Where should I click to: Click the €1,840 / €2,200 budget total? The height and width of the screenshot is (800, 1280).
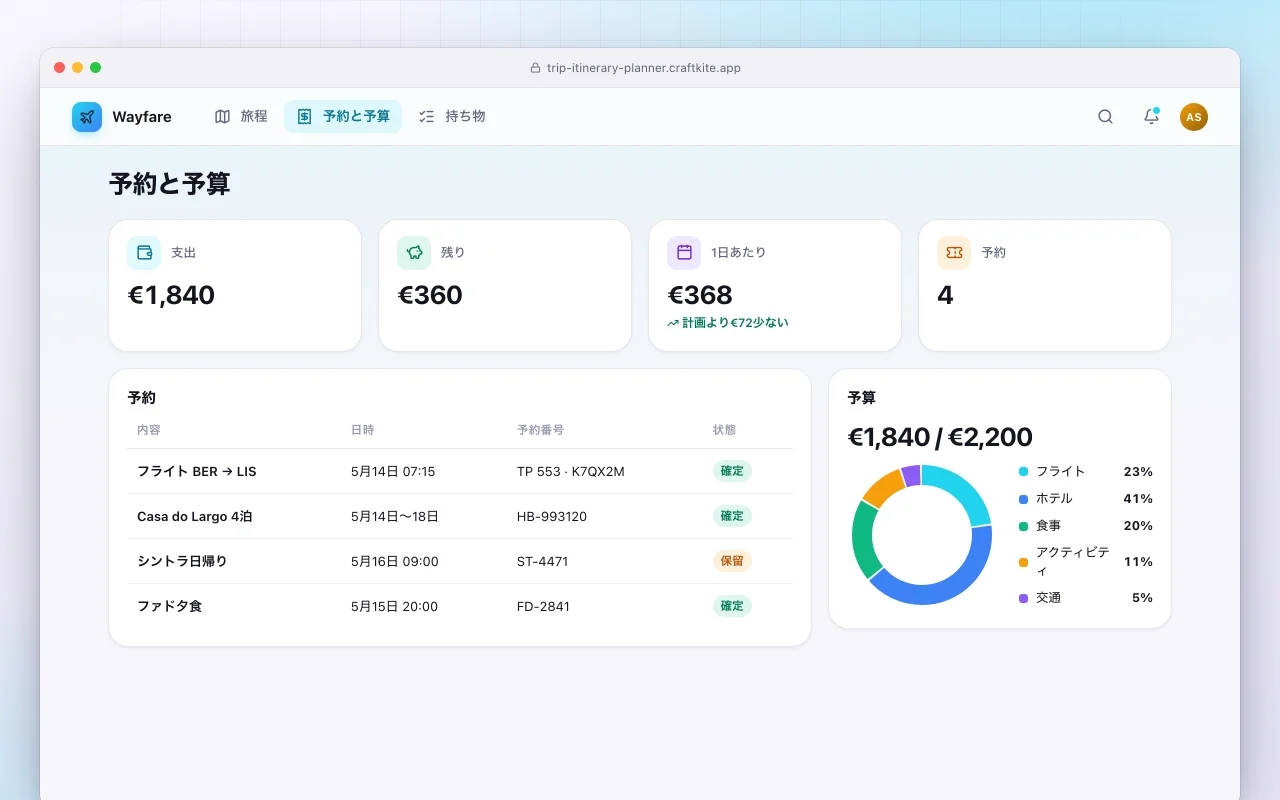coord(940,437)
